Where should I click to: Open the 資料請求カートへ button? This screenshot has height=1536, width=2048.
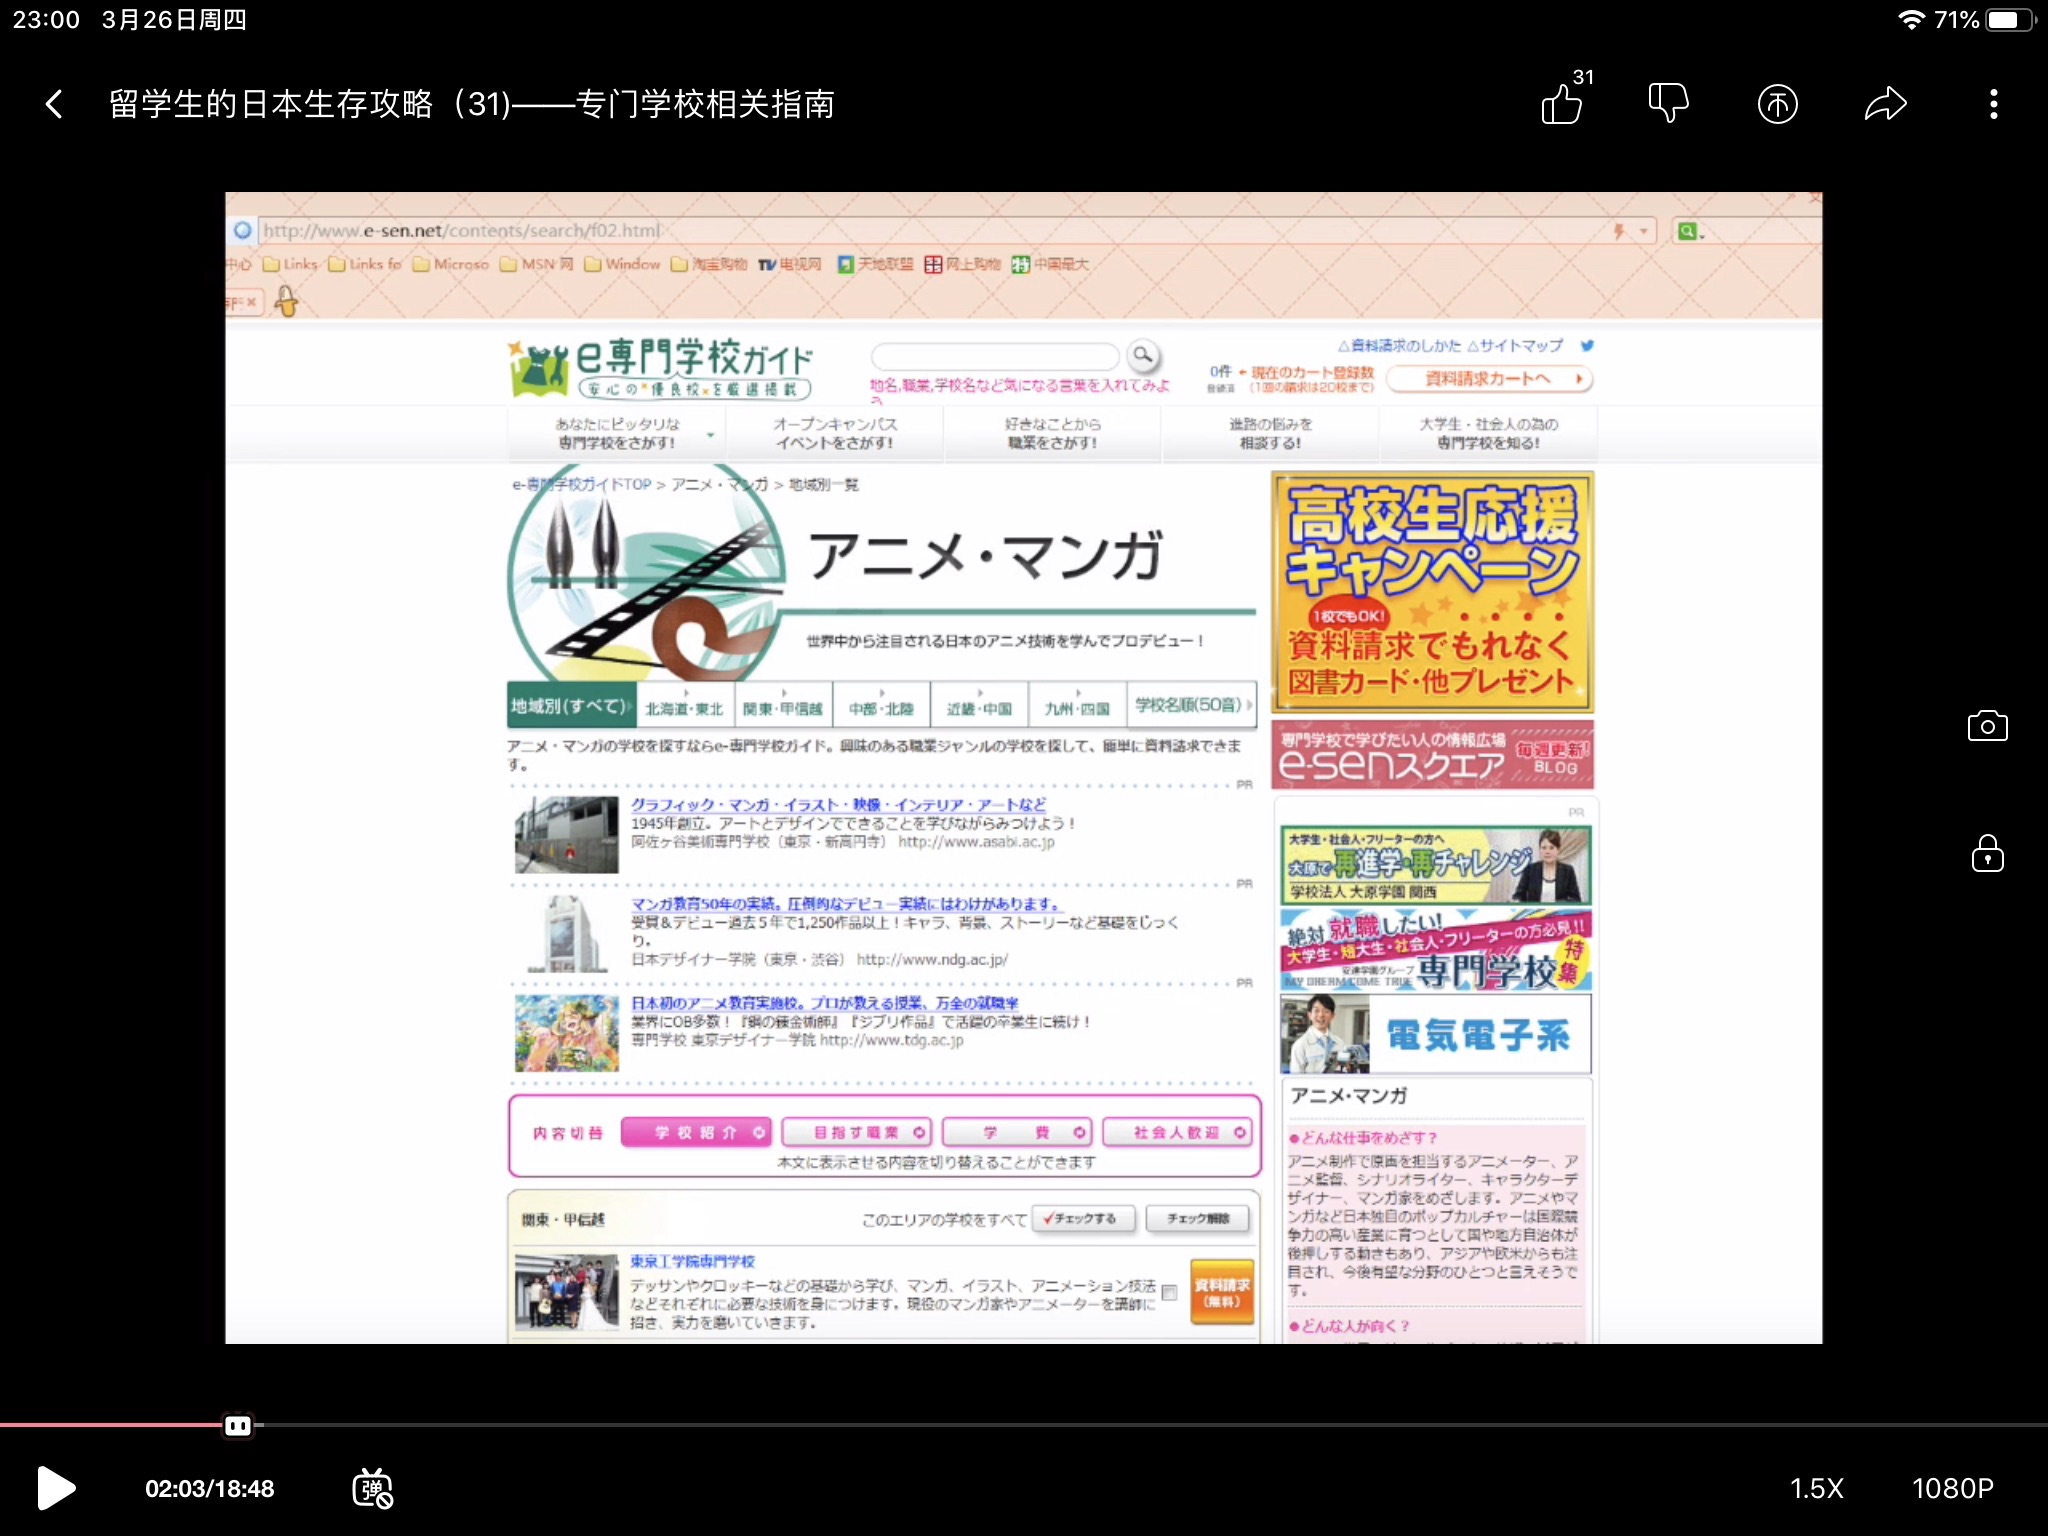[x=1488, y=379]
